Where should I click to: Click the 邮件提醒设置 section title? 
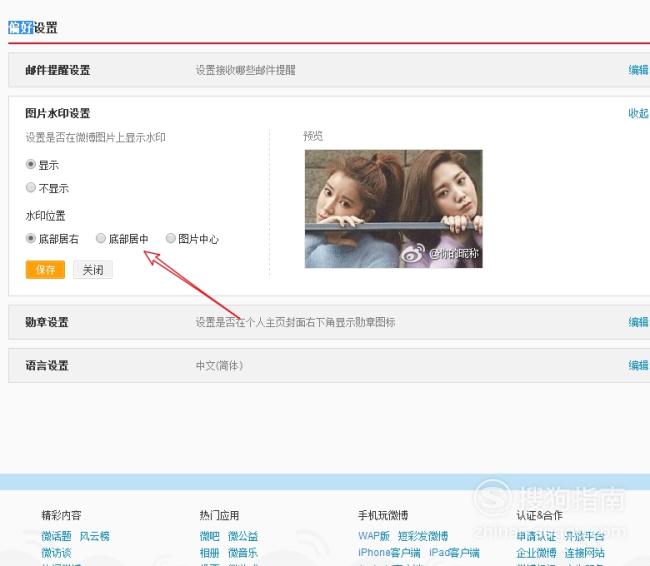(58, 70)
